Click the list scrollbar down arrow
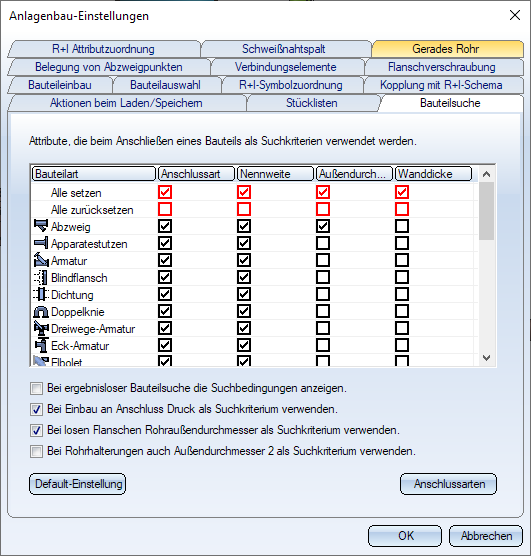 click(x=487, y=358)
